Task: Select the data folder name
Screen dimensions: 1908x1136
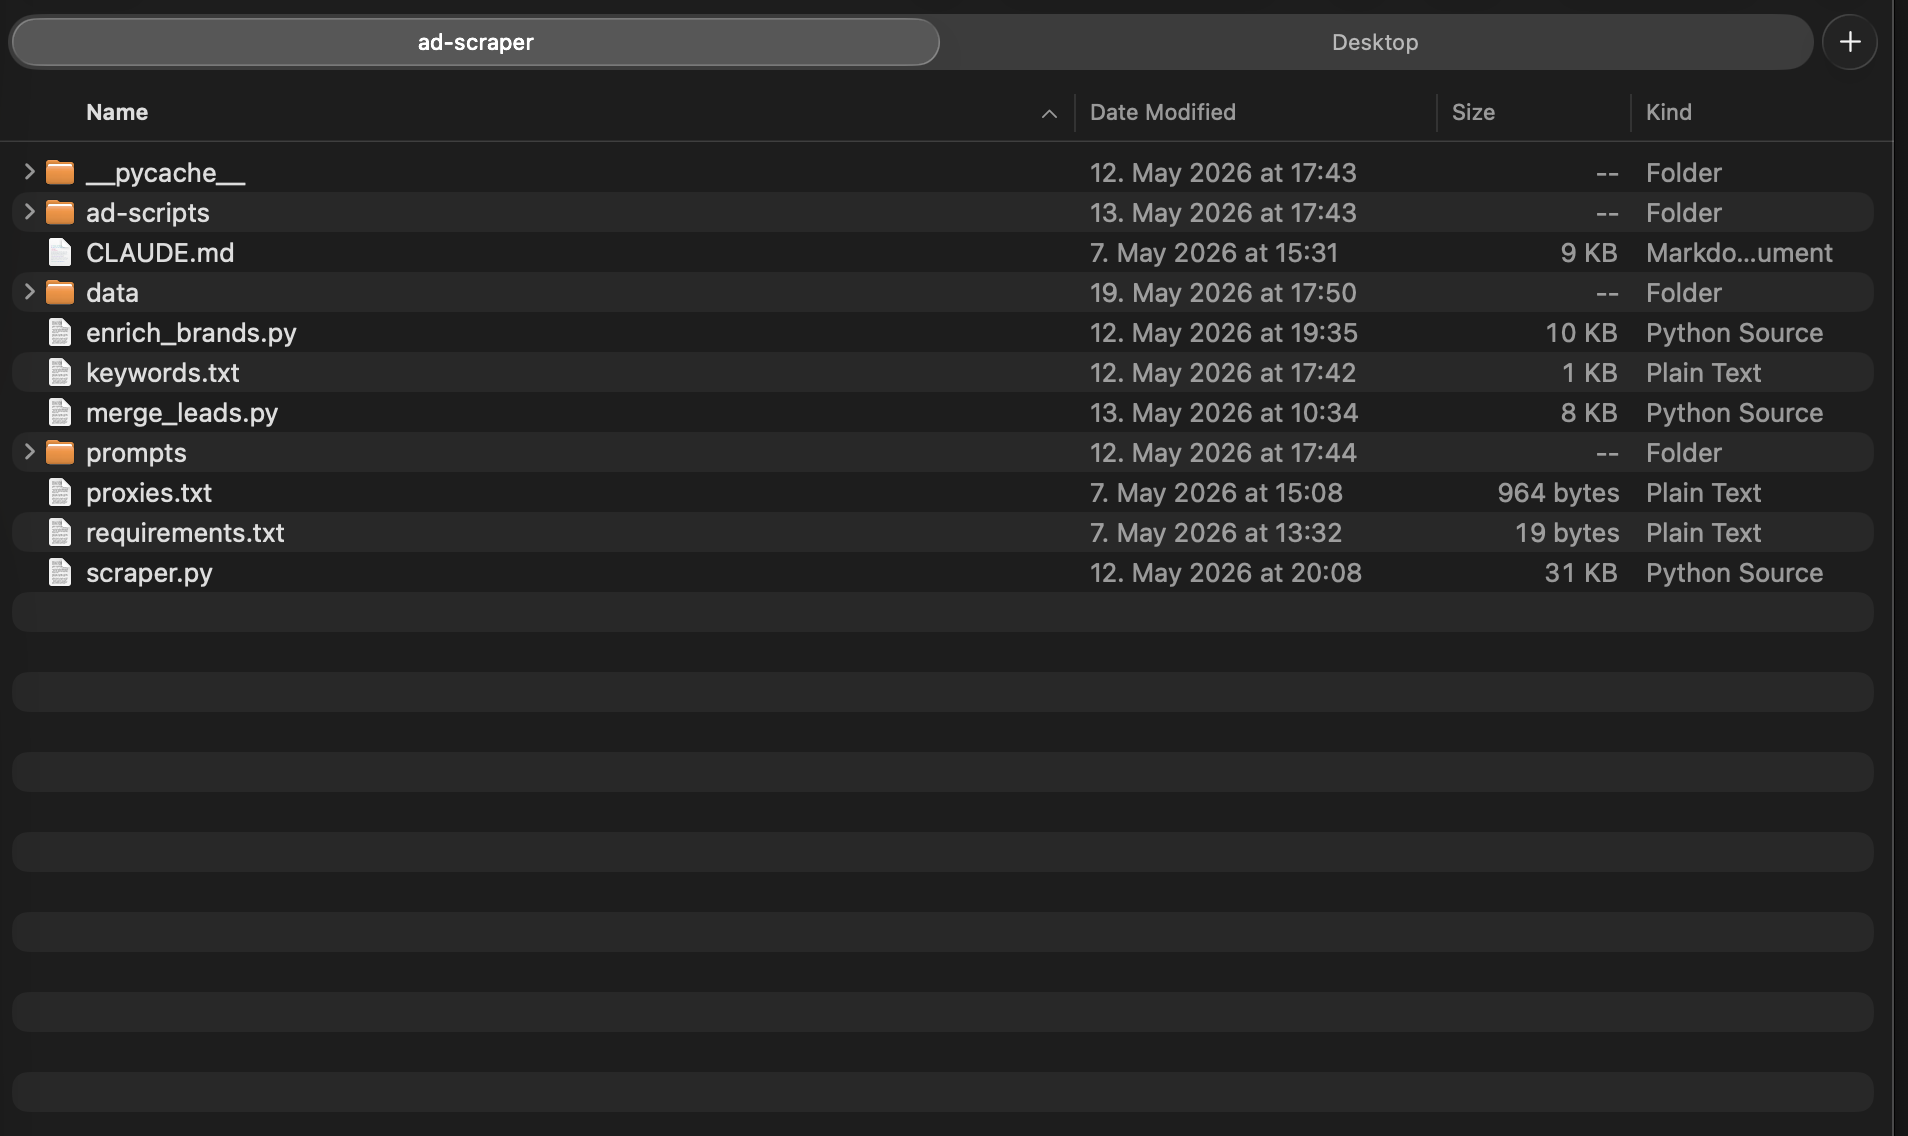Action: point(112,293)
